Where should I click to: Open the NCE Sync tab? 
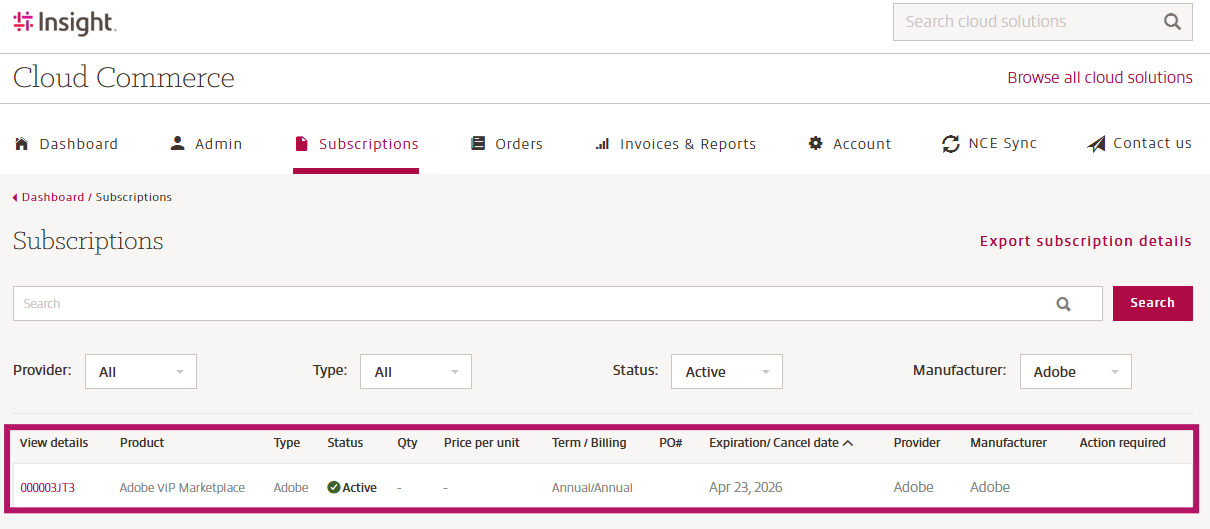click(x=990, y=144)
